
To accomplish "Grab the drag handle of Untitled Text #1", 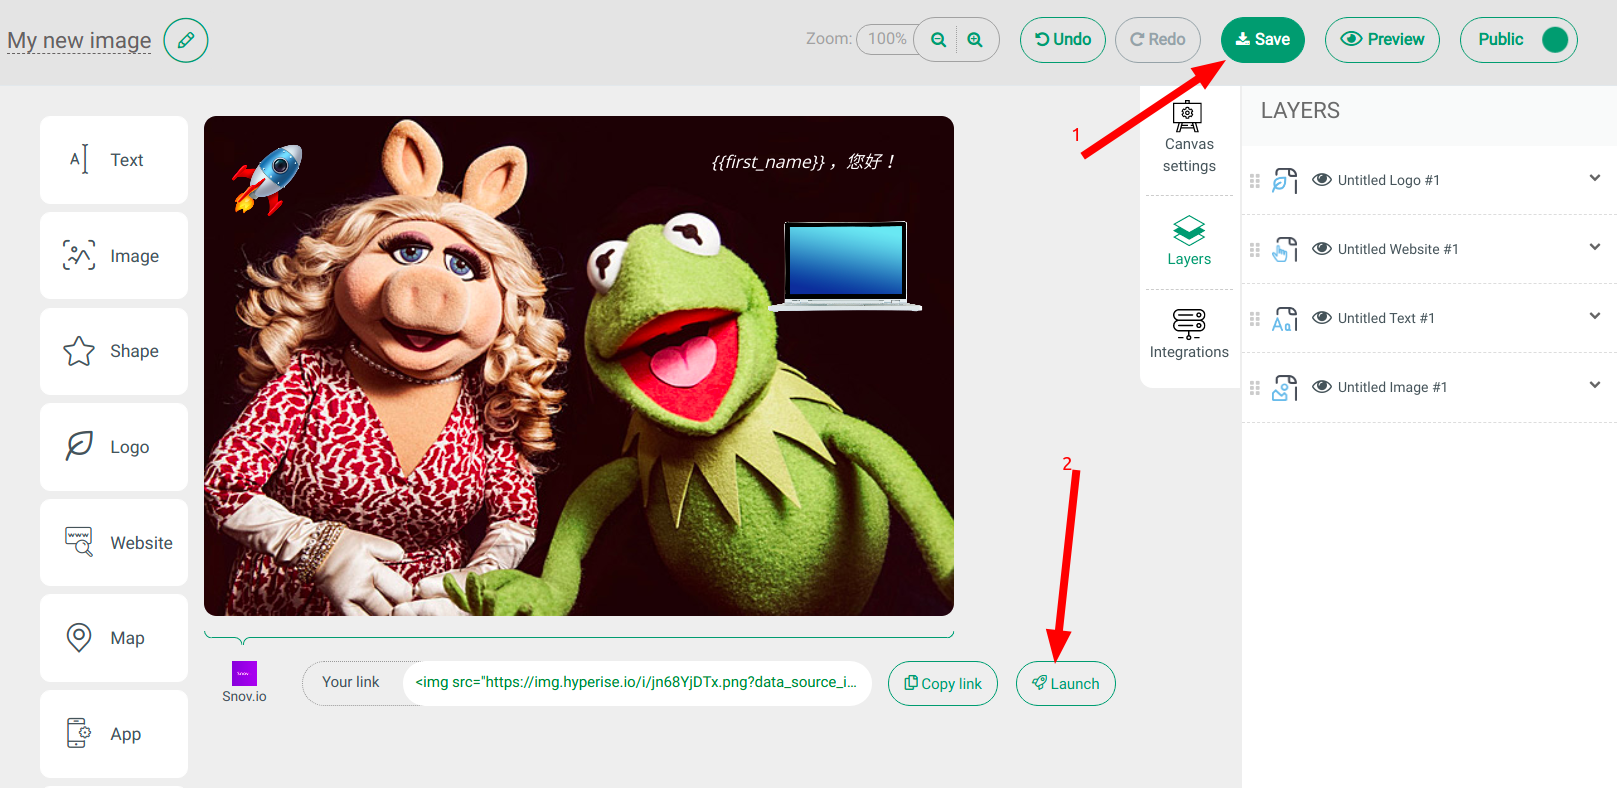I will click(x=1255, y=319).
